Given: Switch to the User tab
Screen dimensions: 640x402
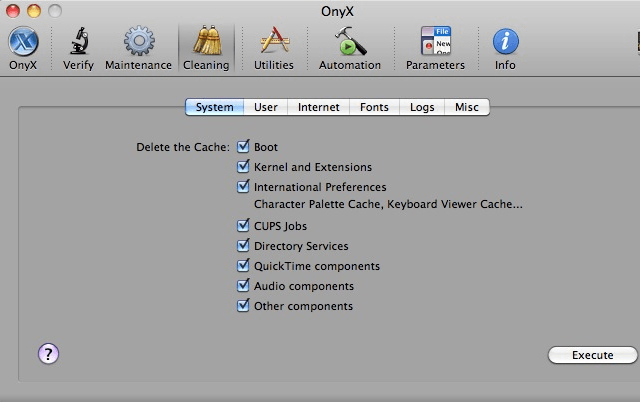Looking at the screenshot, I should pyautogui.click(x=266, y=107).
